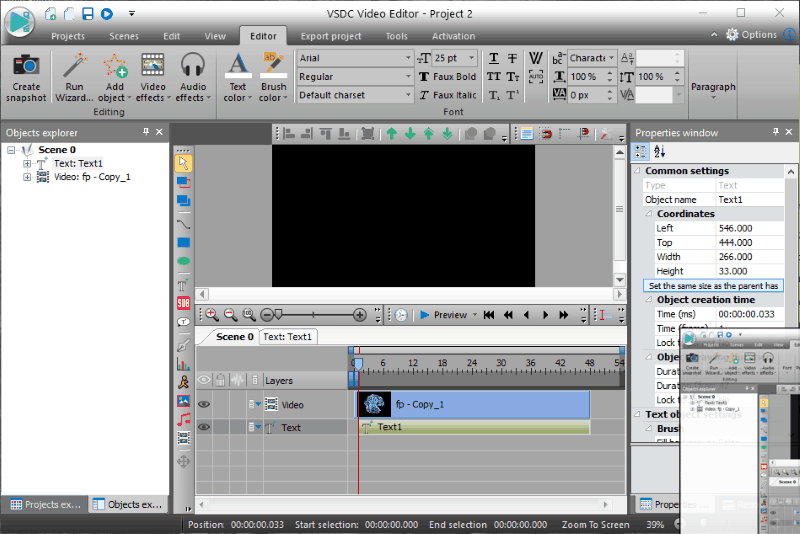
Task: Toggle all layers visibility eye in header
Action: 204,380
